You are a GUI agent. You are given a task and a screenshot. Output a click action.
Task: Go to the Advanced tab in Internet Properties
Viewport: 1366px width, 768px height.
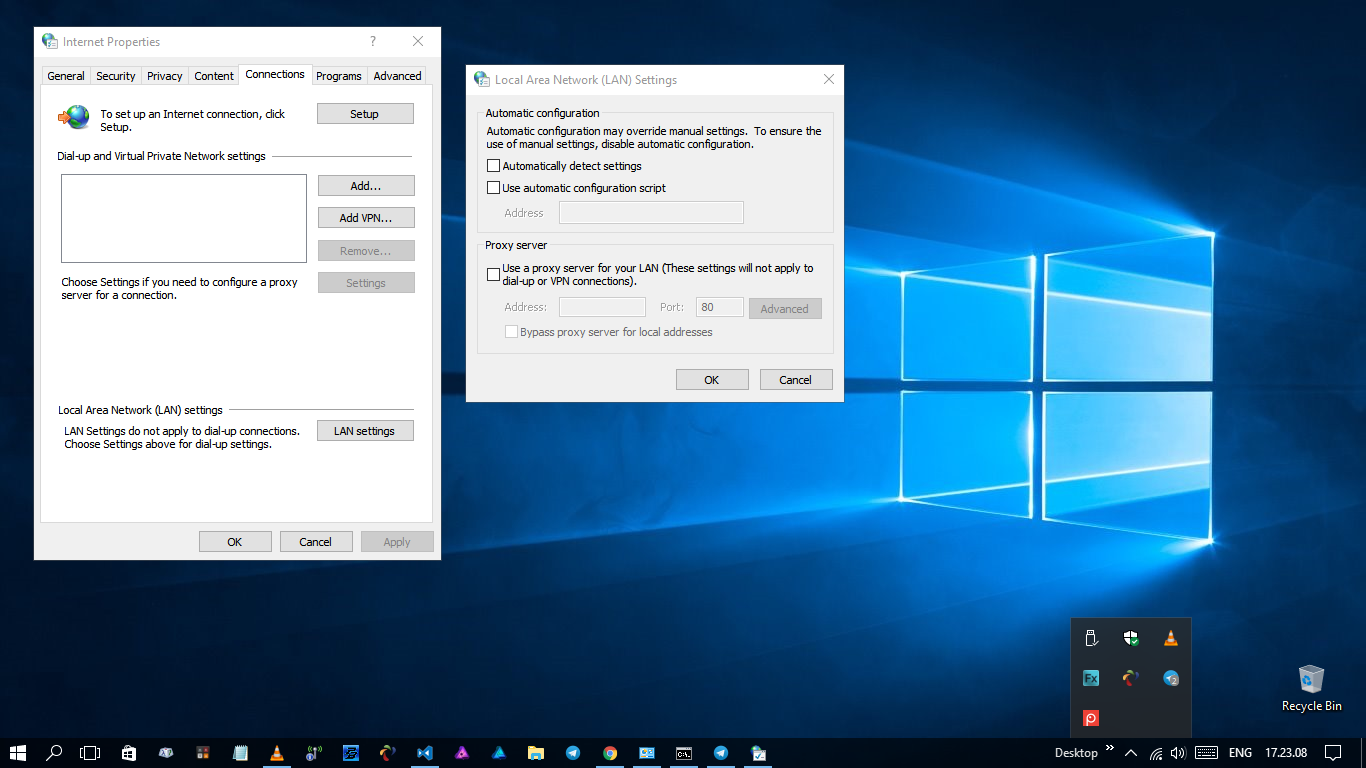tap(397, 76)
